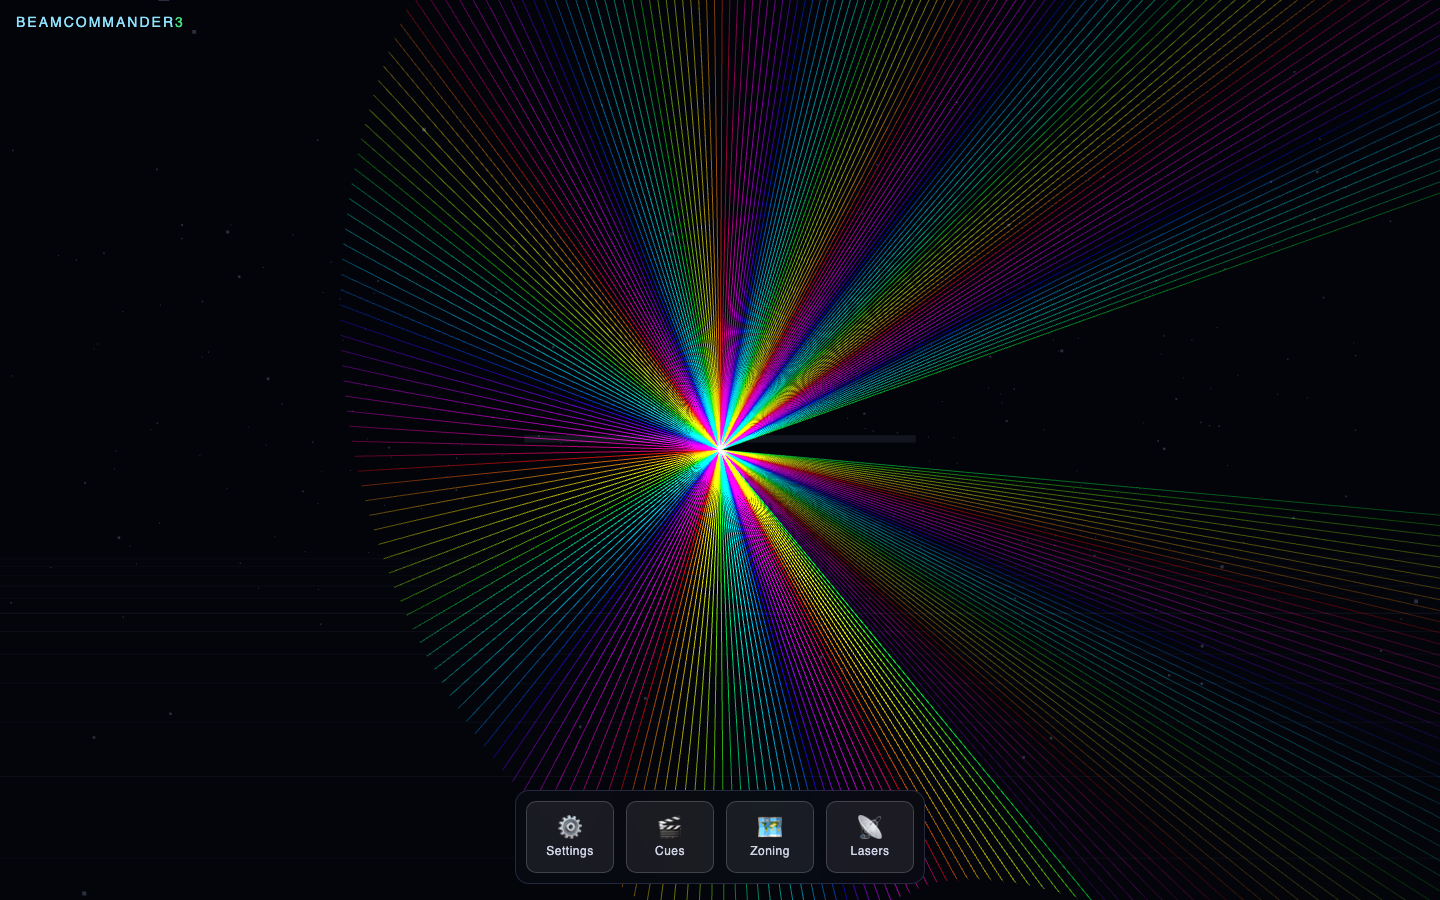Open the Zoning map button
1440x900 pixels.
click(x=770, y=837)
